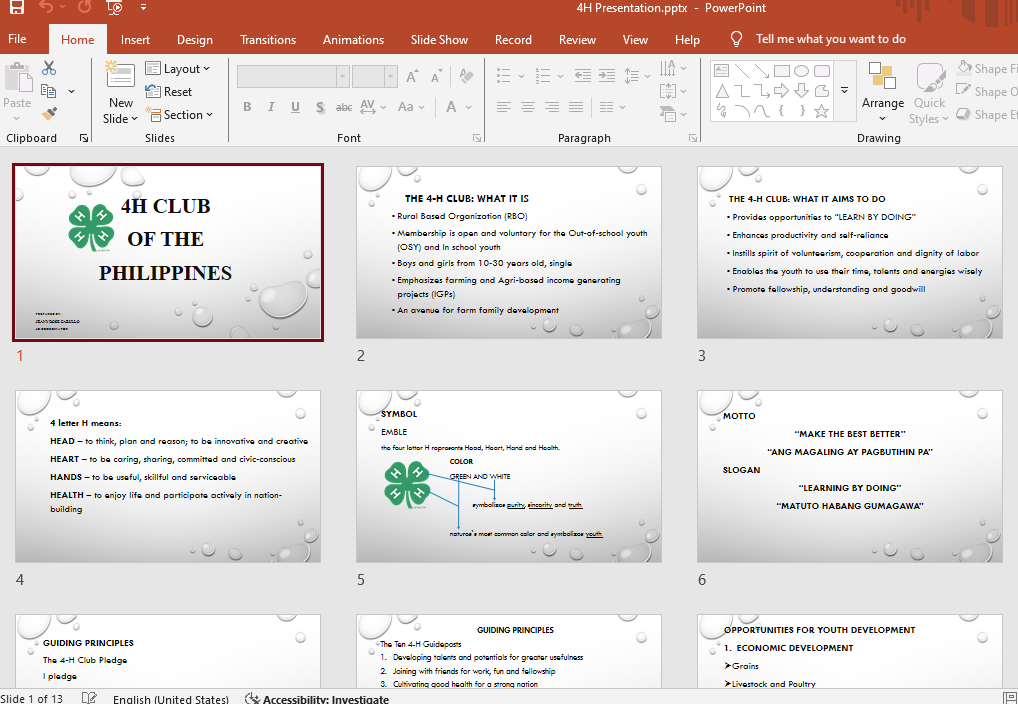Increase the list indent level

coord(607,76)
